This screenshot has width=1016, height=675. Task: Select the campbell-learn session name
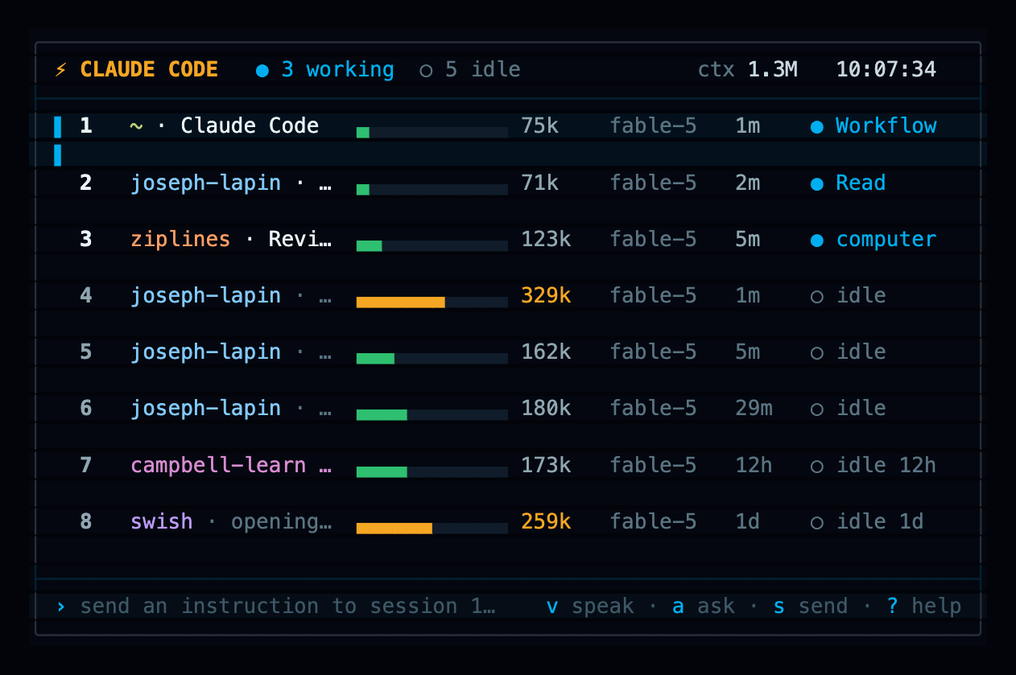coord(218,465)
